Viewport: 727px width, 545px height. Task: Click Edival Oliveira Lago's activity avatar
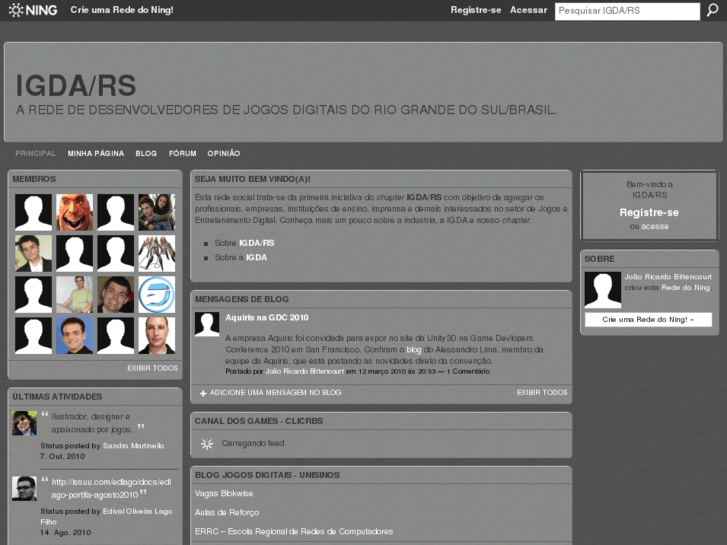(24, 488)
